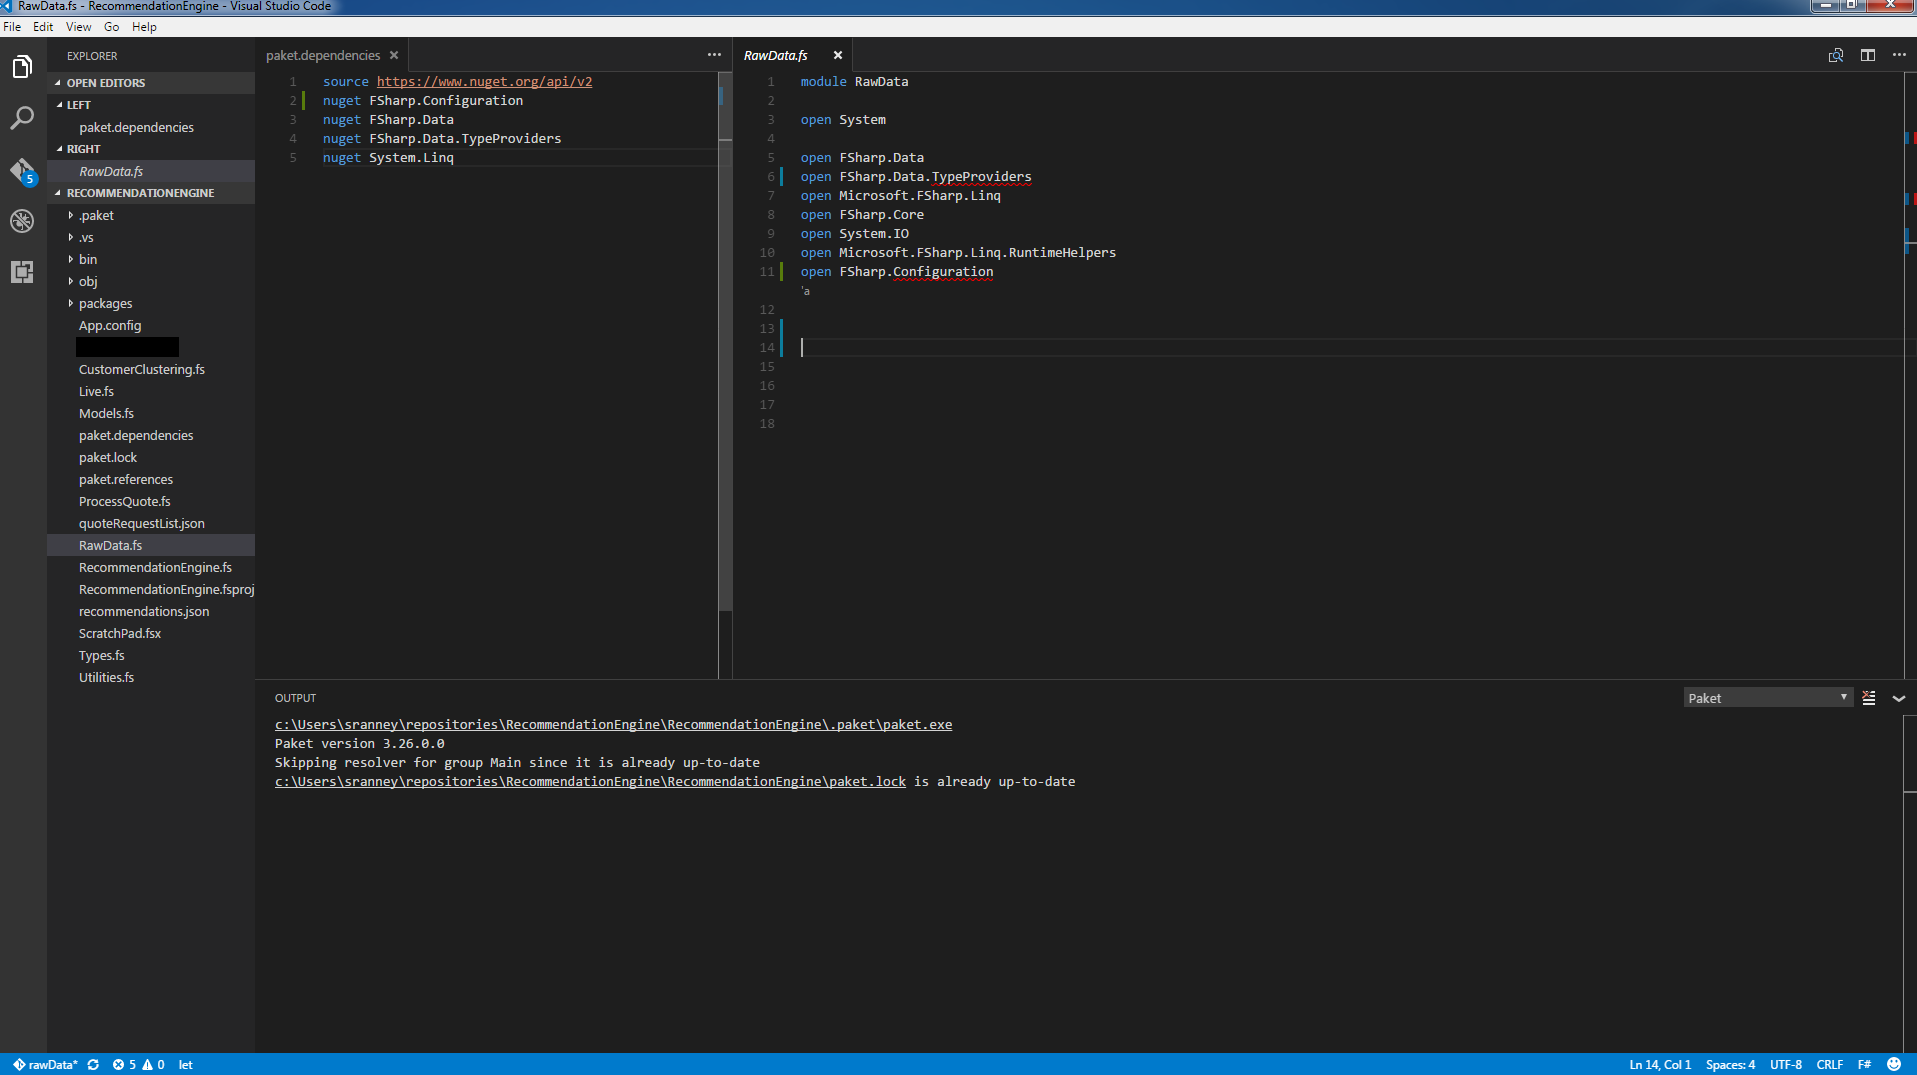
Task: Click the rawData* git branch indicator
Action: pyautogui.click(x=45, y=1065)
